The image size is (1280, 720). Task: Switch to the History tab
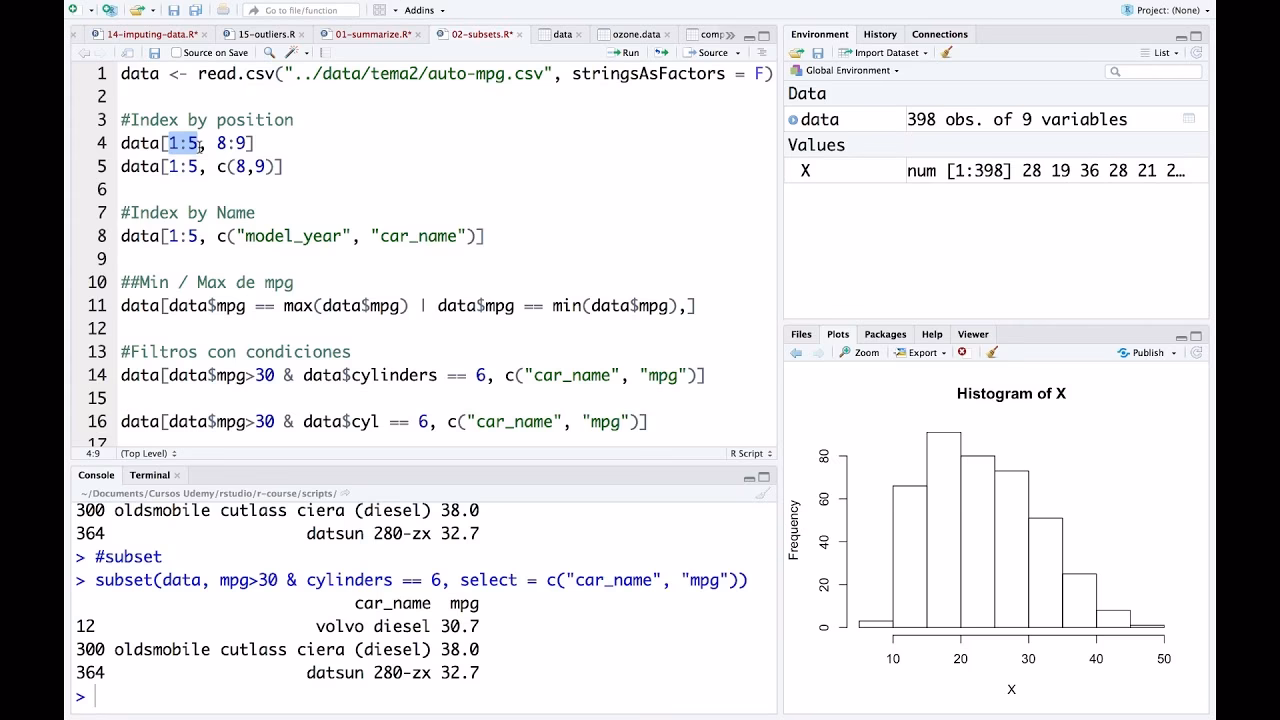click(880, 34)
